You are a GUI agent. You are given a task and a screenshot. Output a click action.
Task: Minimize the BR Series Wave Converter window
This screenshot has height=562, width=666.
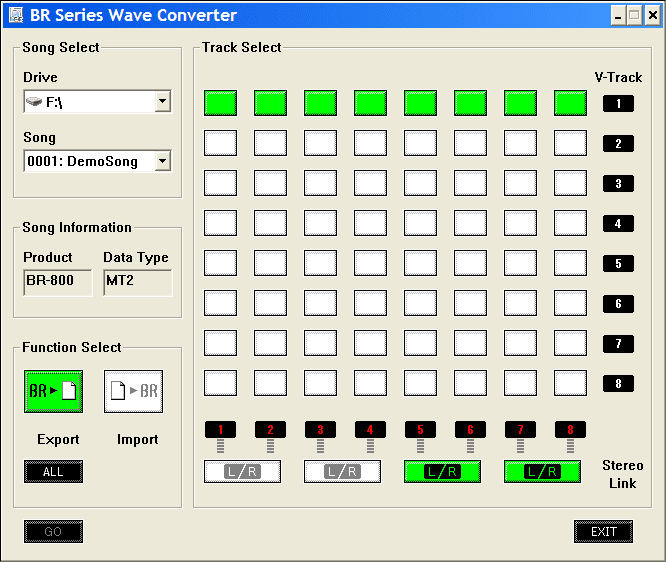(618, 16)
